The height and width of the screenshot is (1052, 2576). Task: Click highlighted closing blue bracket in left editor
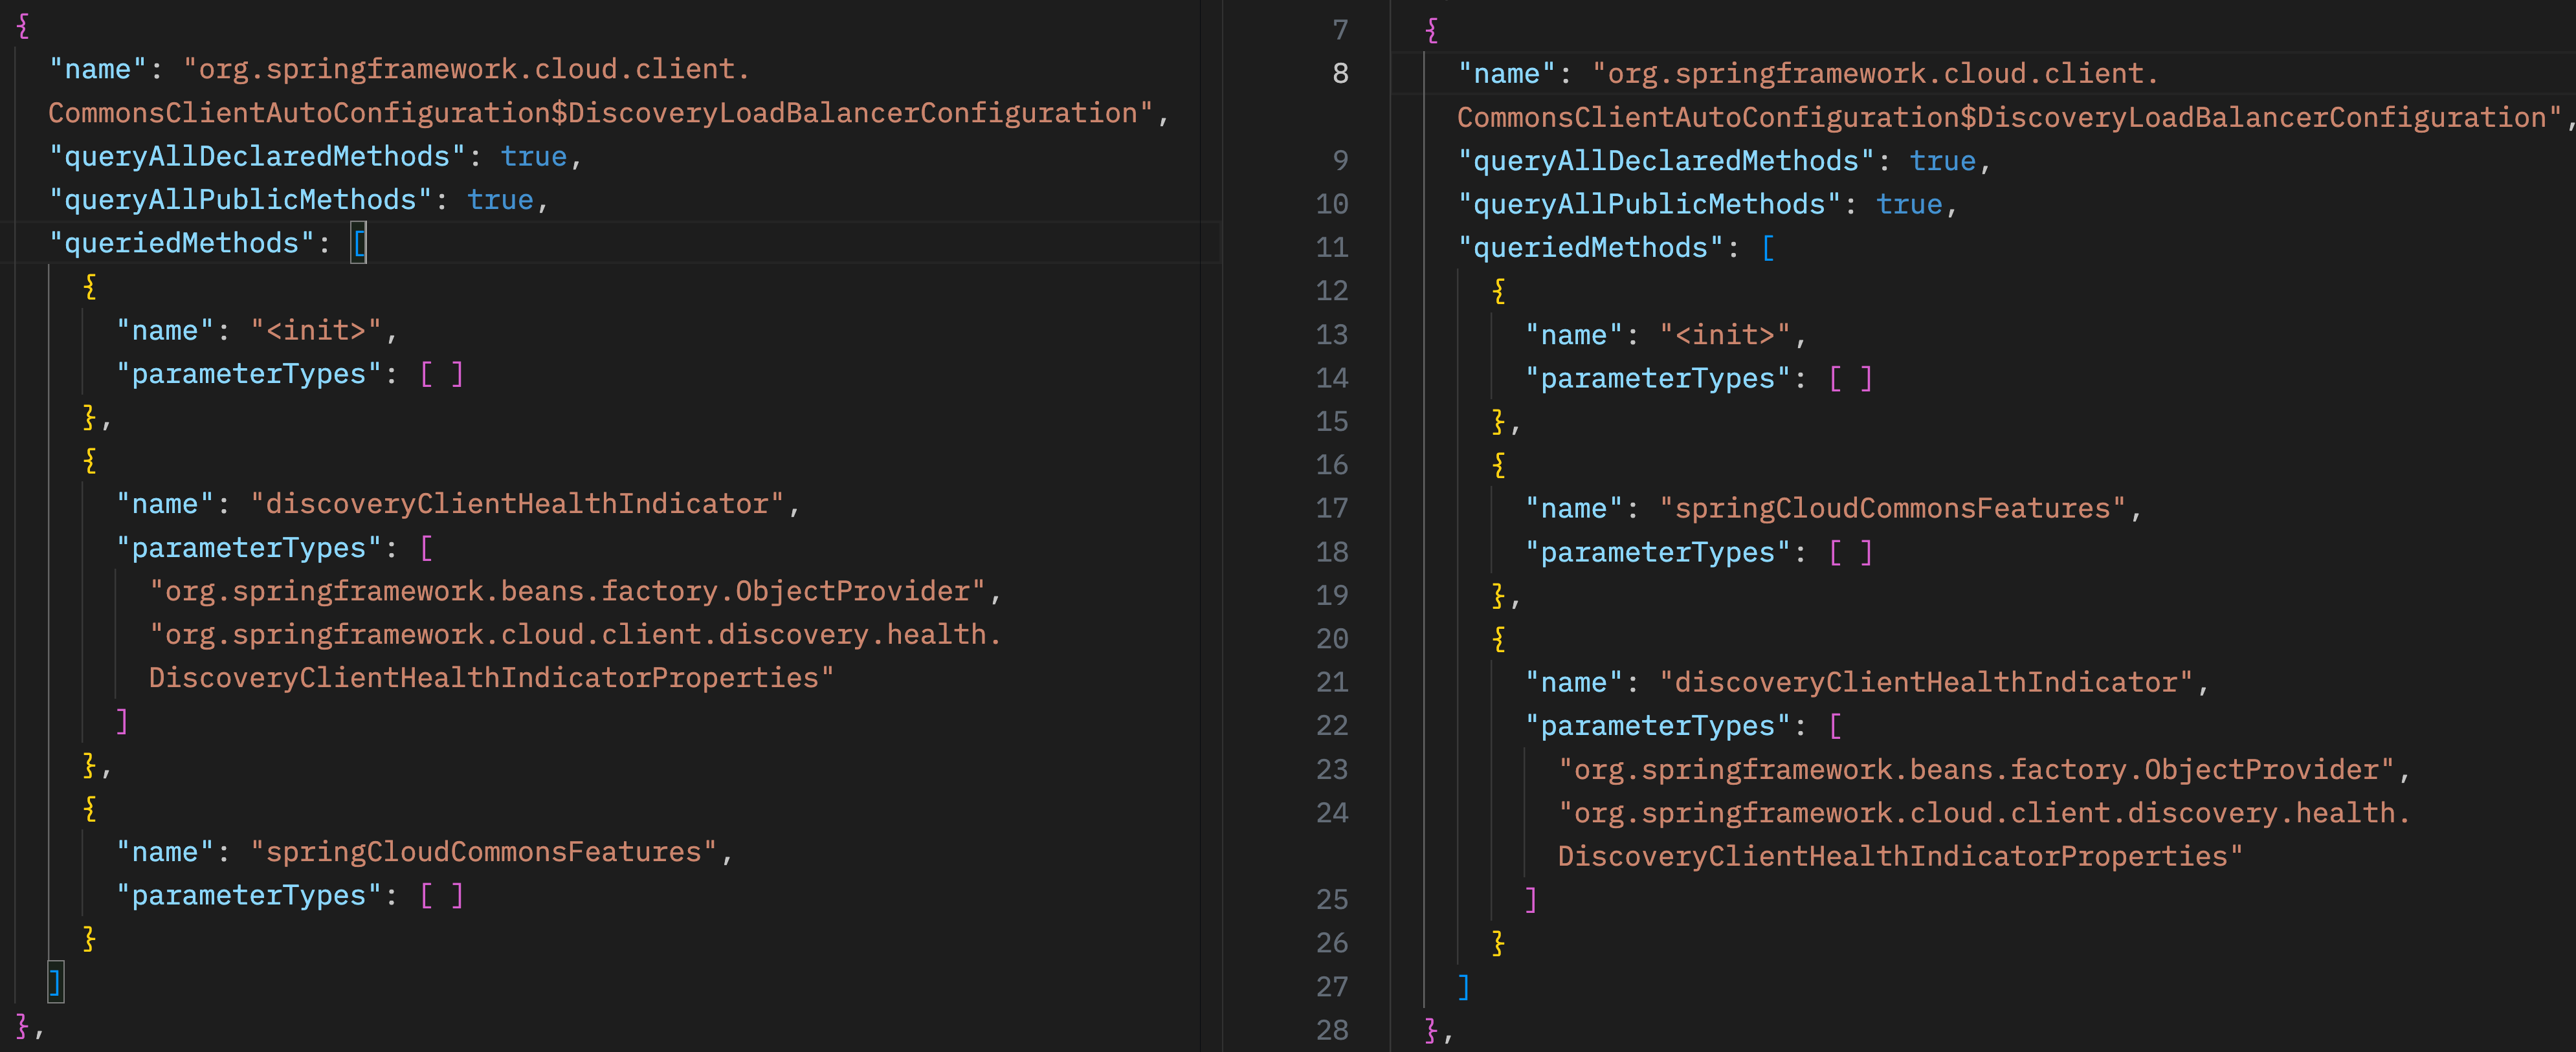coord(56,982)
